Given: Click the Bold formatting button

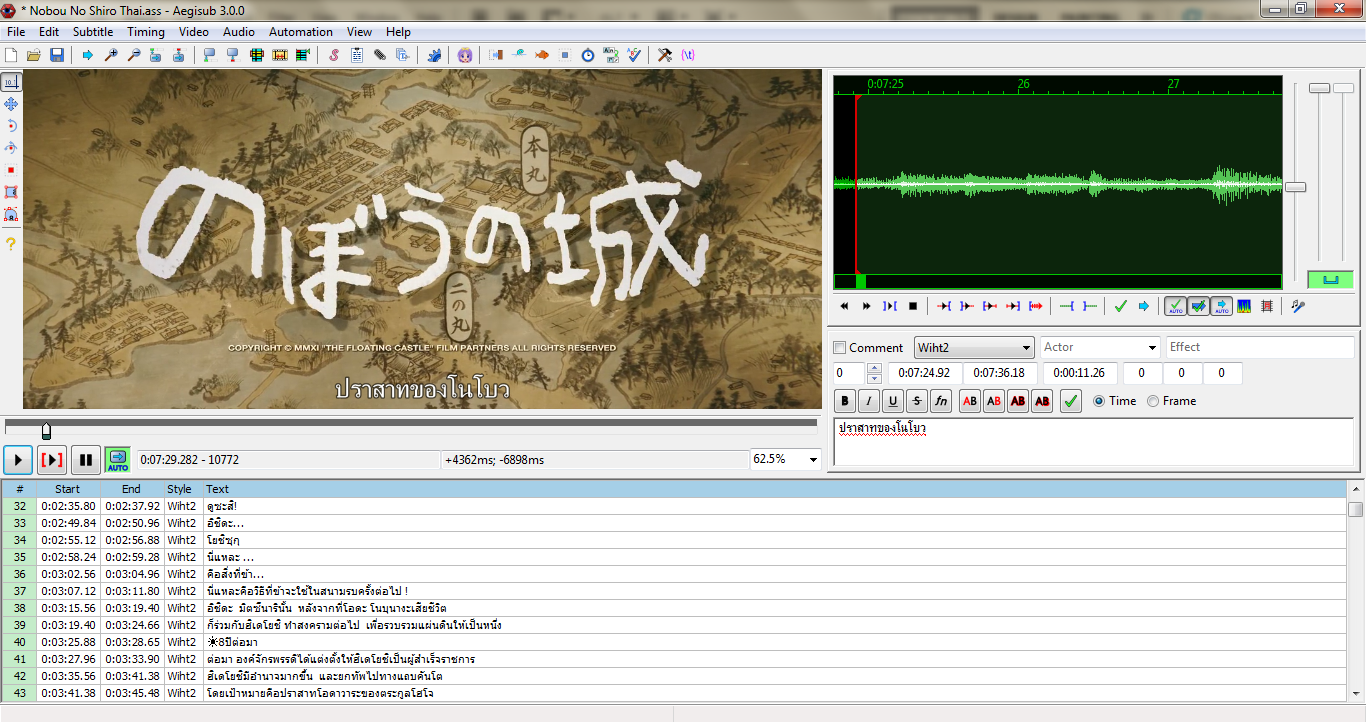Looking at the screenshot, I should pyautogui.click(x=845, y=401).
